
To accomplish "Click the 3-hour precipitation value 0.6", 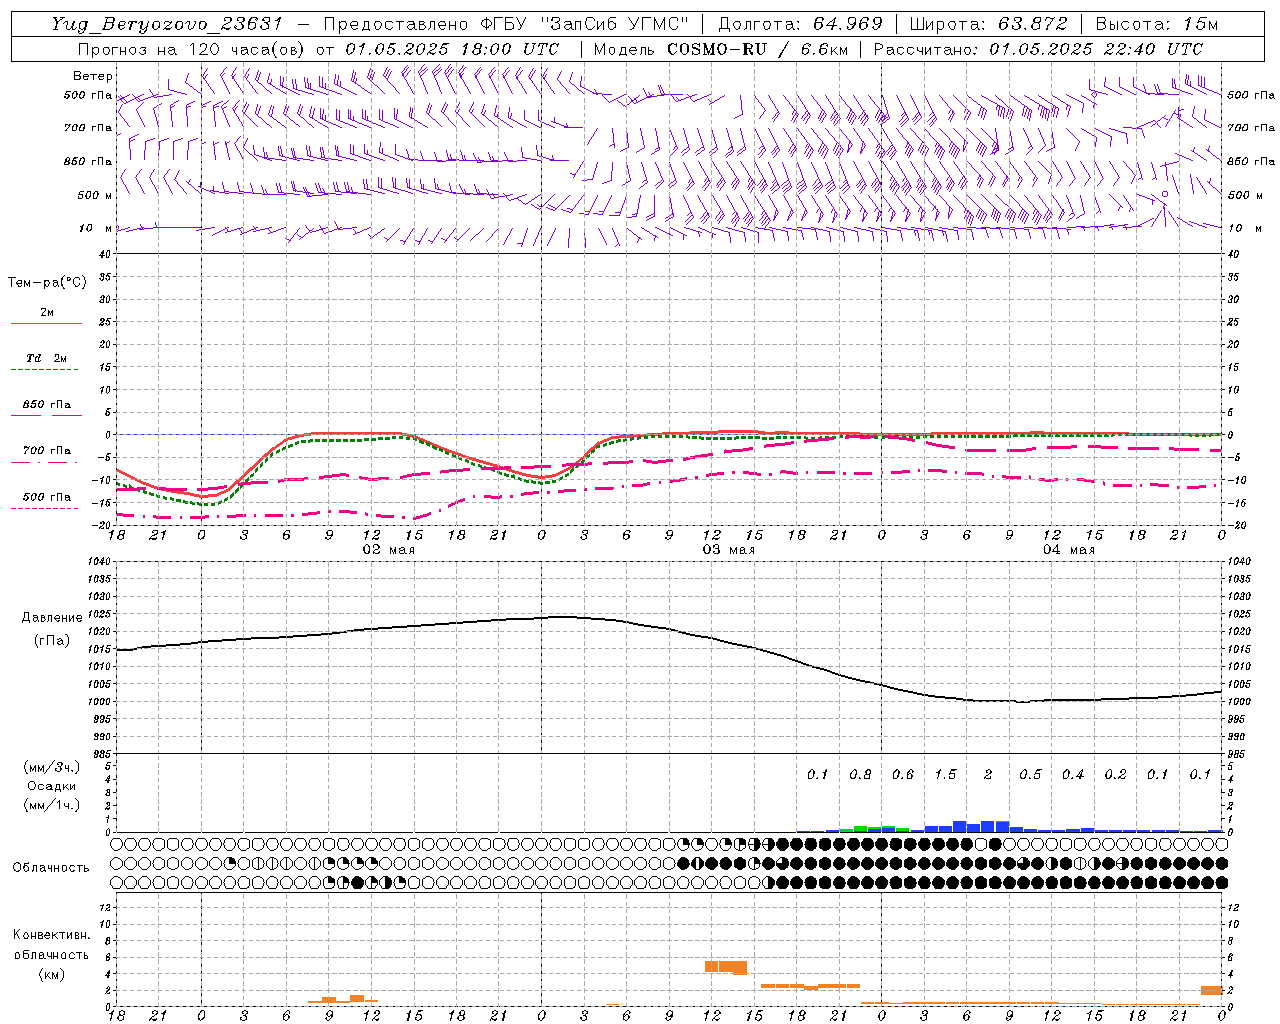I will [903, 775].
